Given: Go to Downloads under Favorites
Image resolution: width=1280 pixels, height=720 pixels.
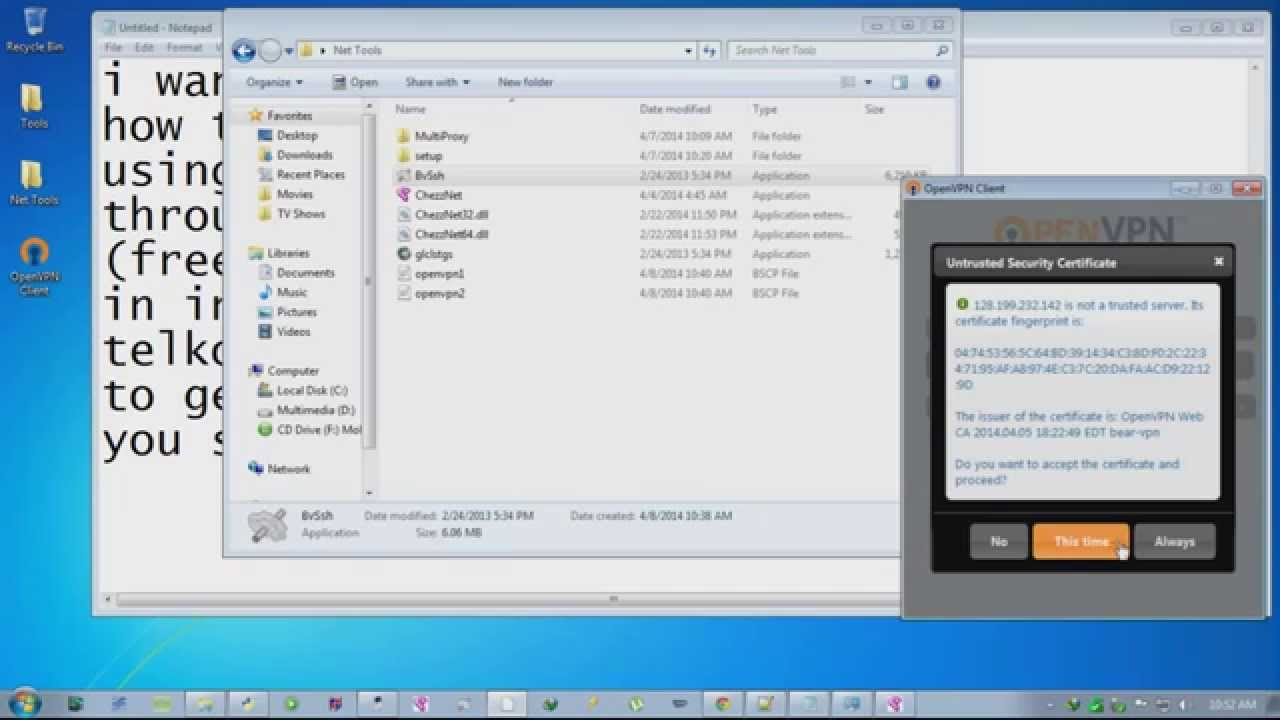Looking at the screenshot, I should 304,155.
